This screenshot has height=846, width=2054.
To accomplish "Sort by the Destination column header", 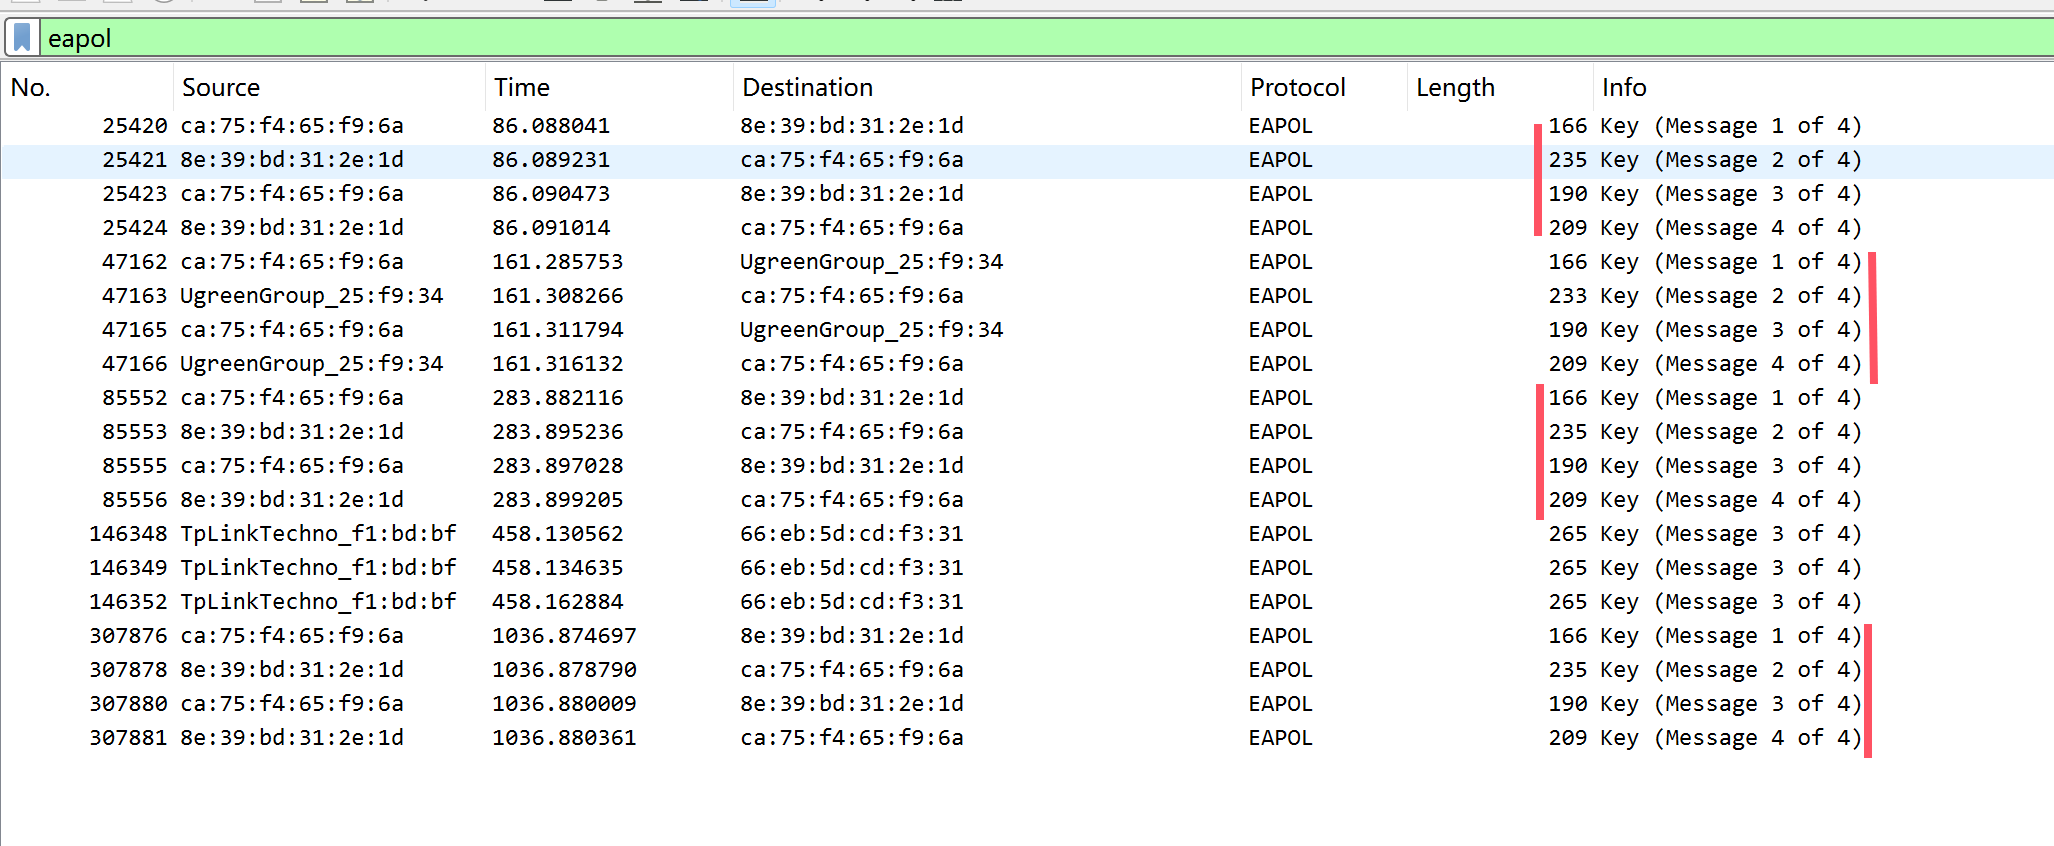I will [x=988, y=87].
